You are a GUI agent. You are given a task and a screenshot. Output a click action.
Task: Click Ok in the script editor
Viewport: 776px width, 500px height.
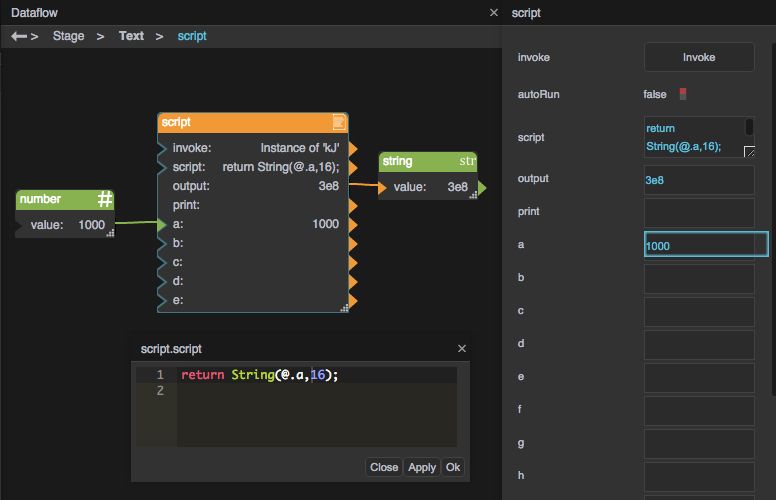click(453, 467)
